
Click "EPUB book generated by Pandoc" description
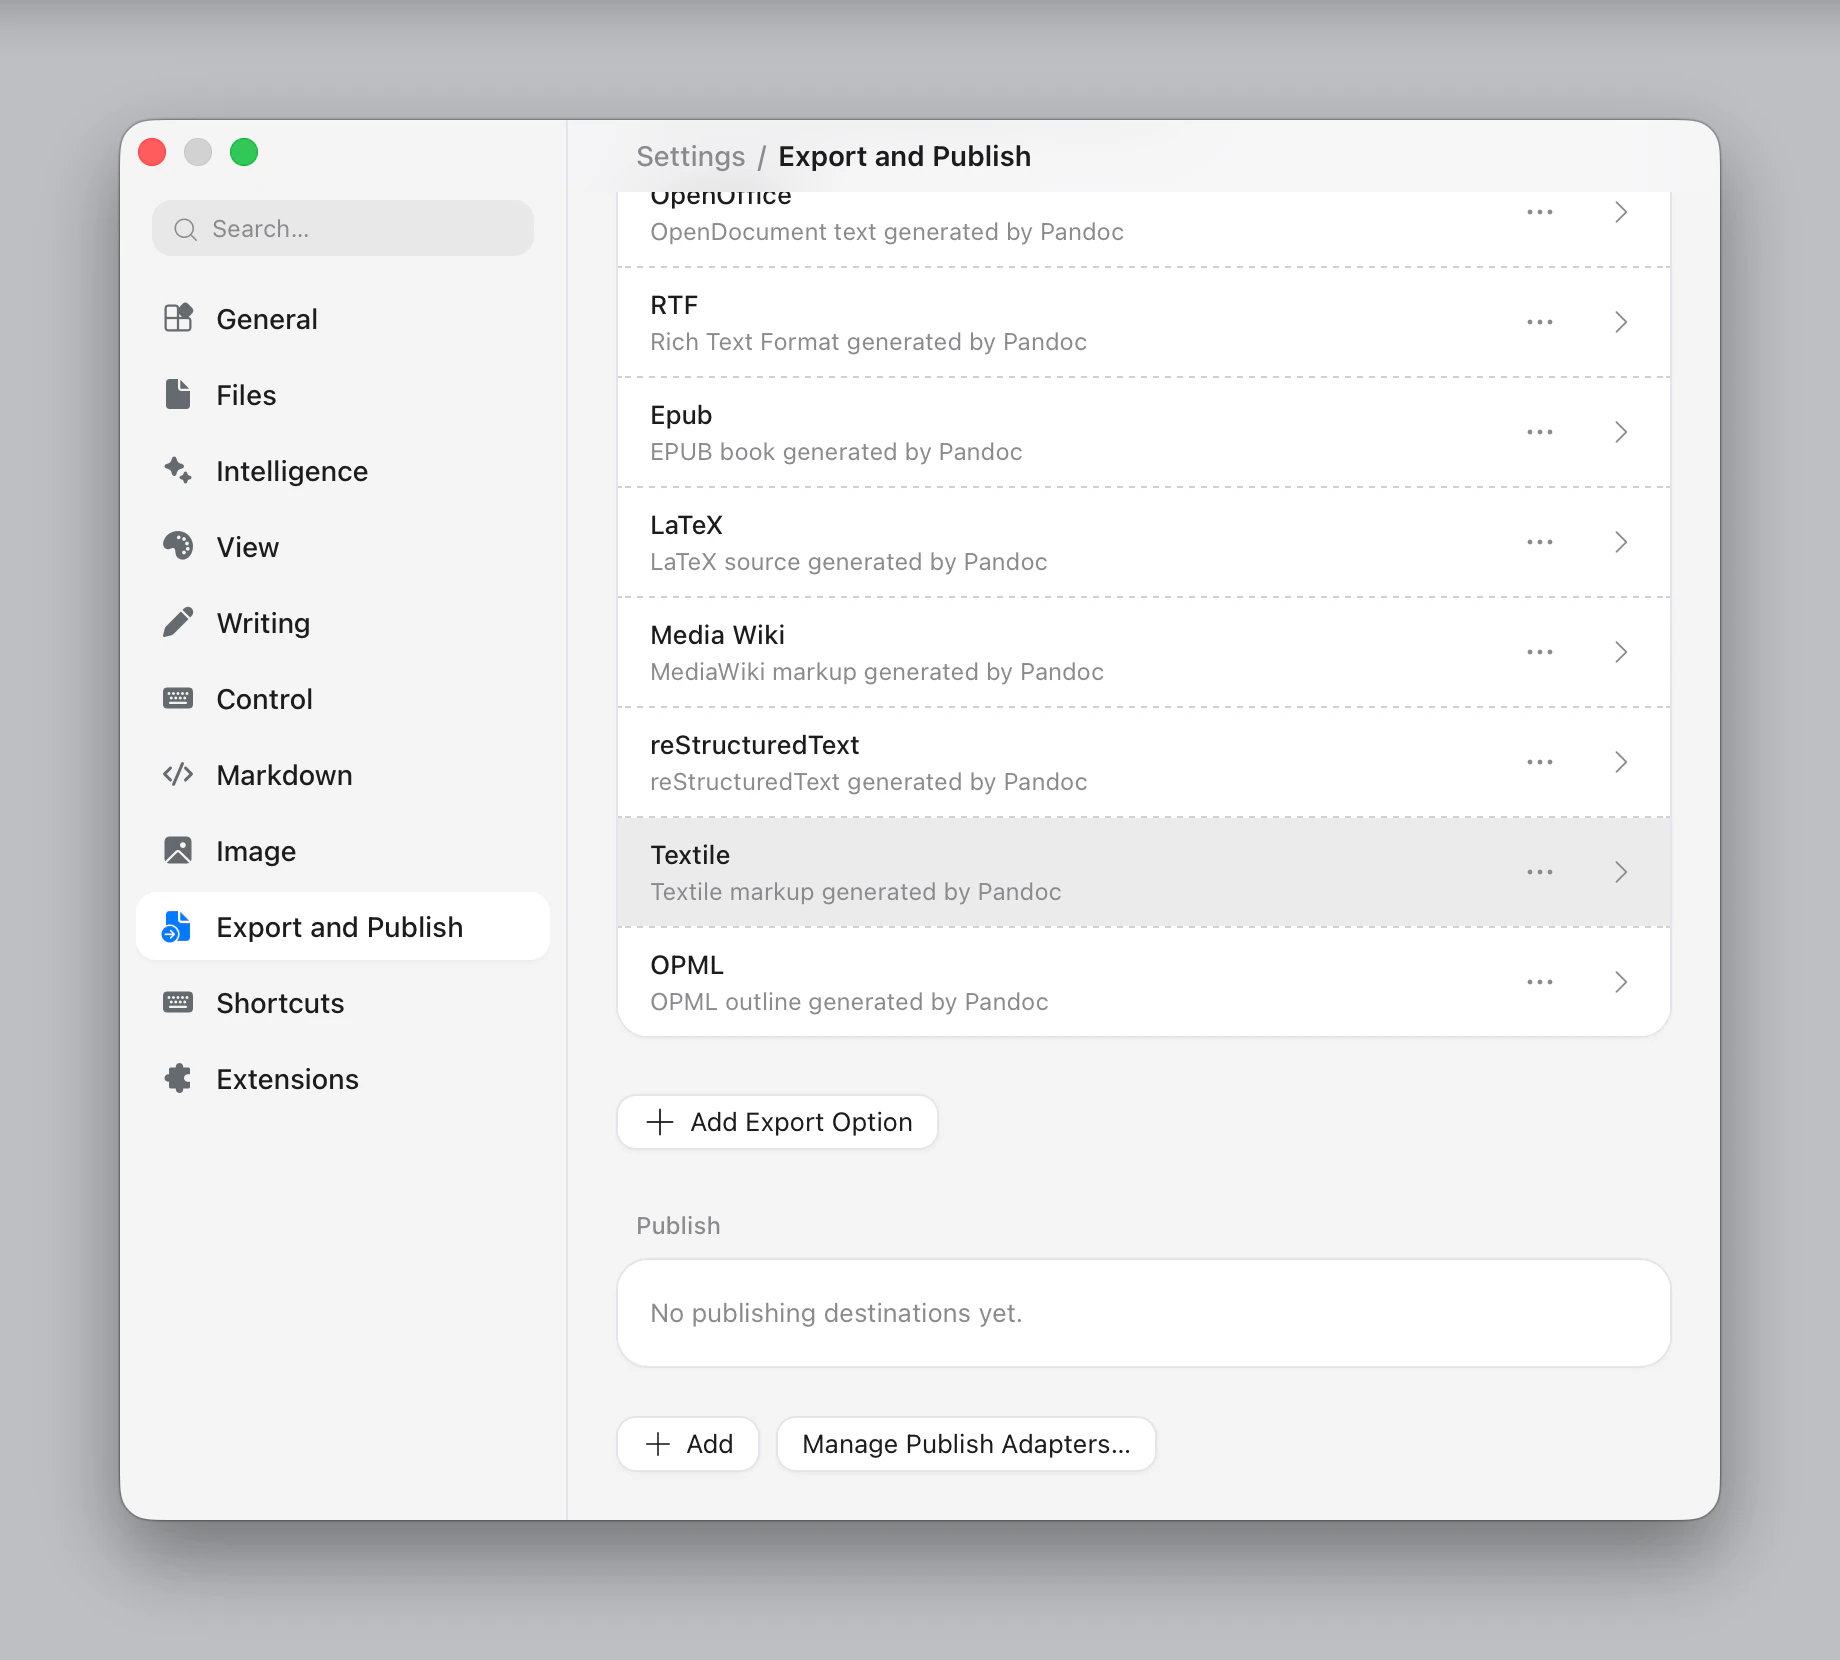click(836, 452)
